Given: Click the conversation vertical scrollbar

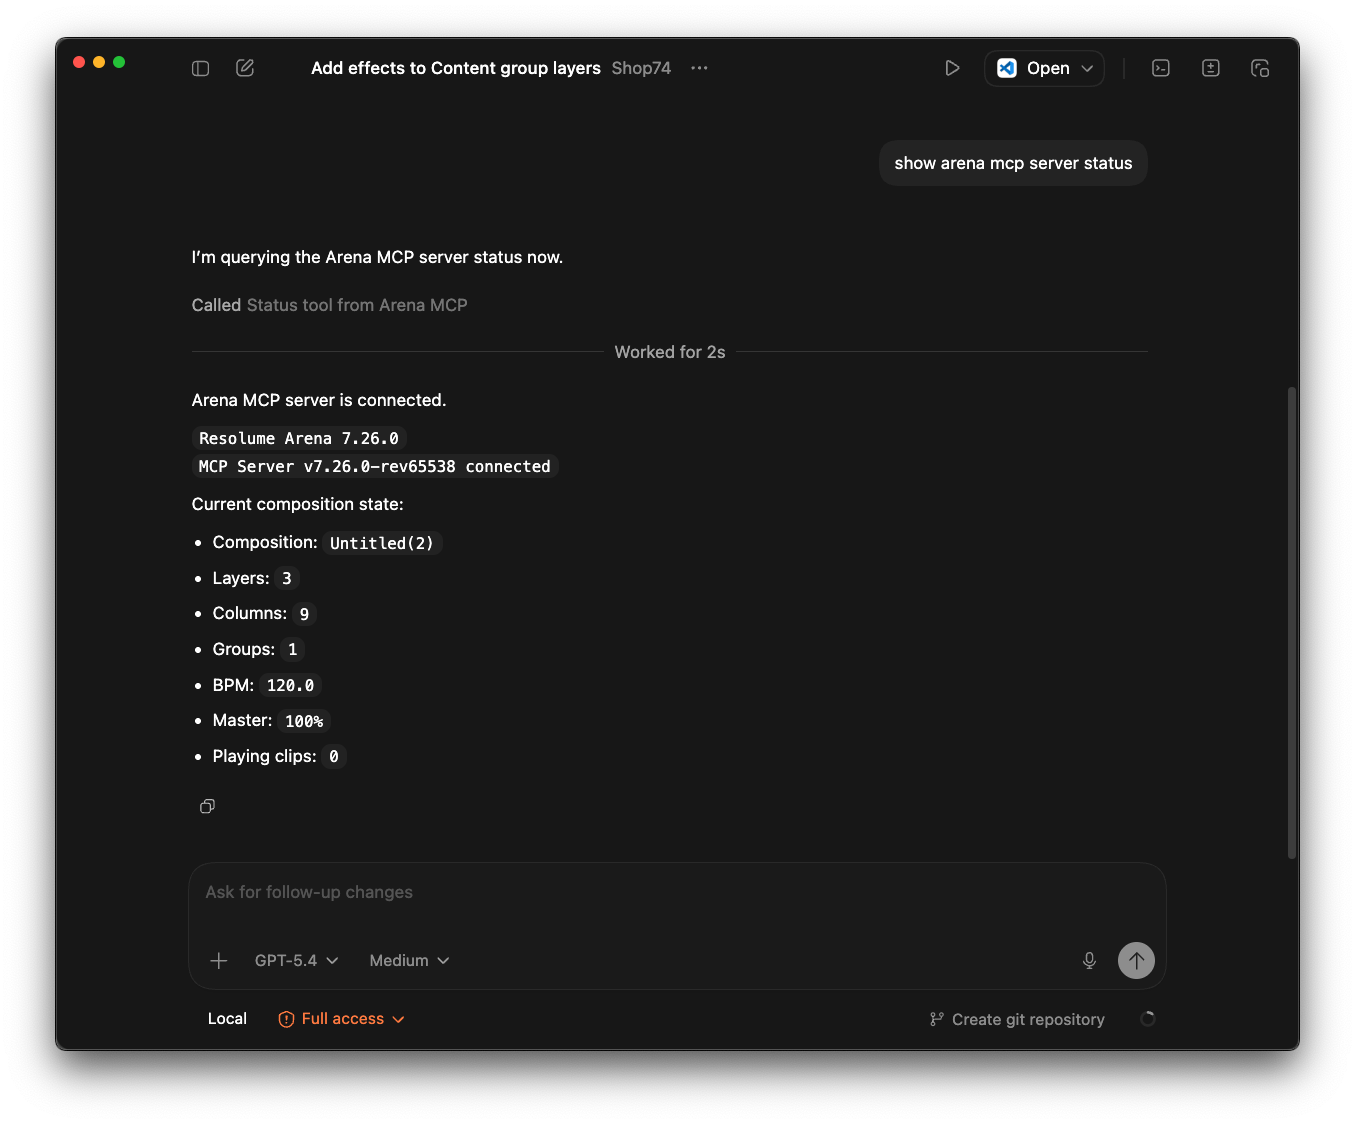Looking at the screenshot, I should [1292, 622].
